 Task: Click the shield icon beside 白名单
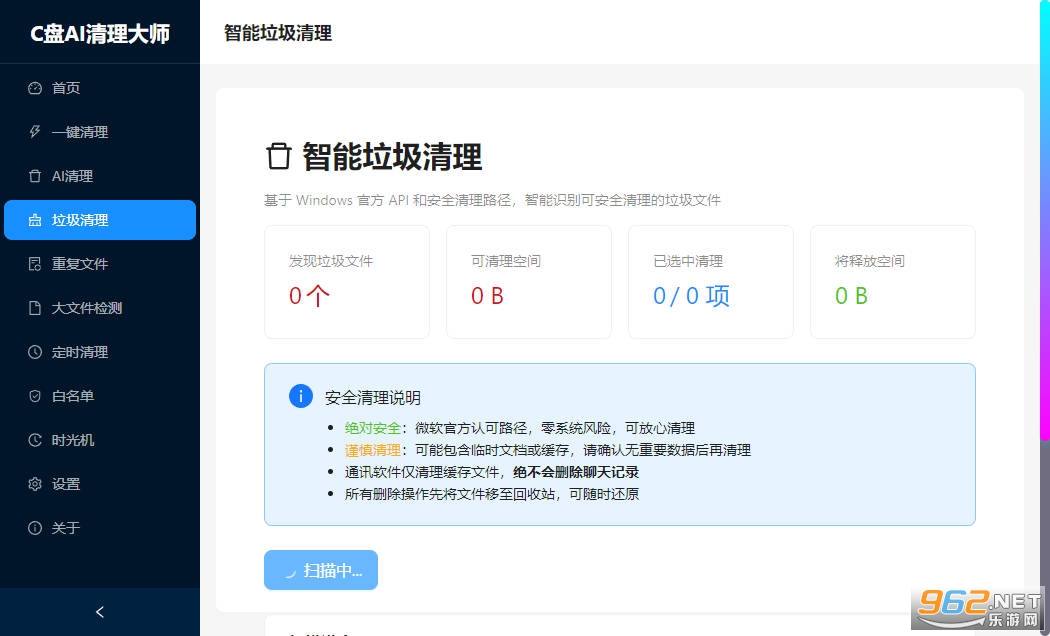point(35,396)
